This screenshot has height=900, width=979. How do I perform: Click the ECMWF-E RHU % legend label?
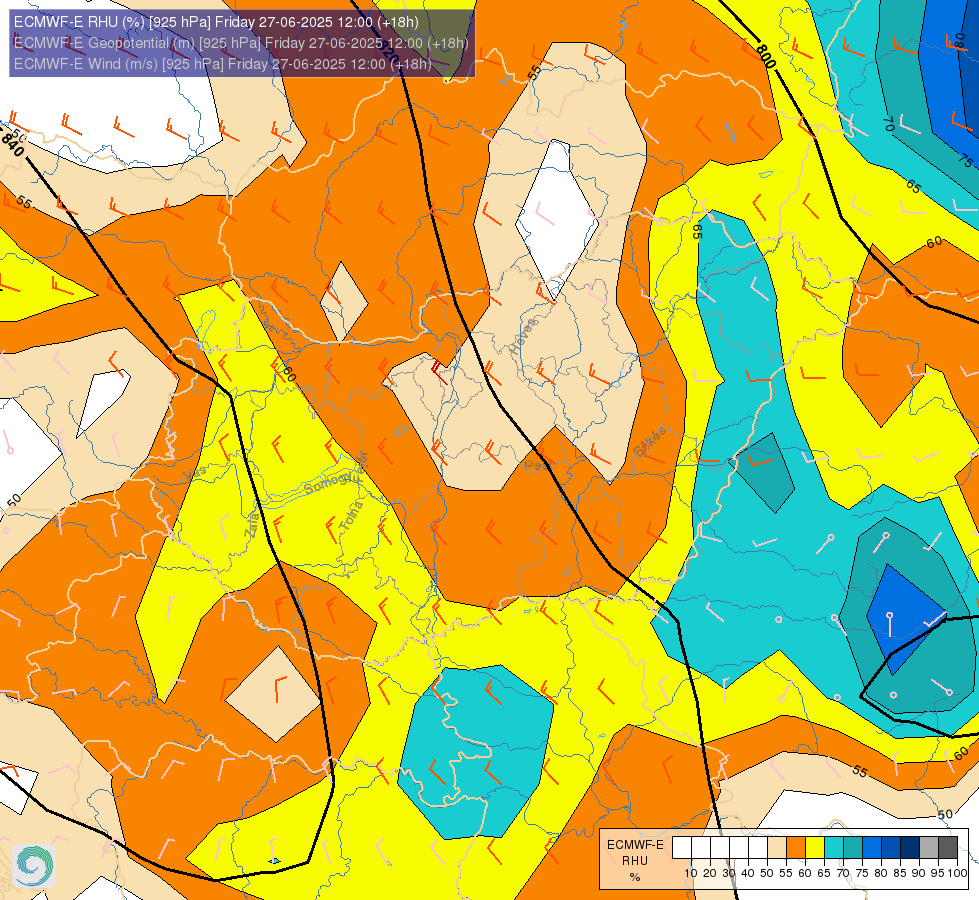coord(635,860)
